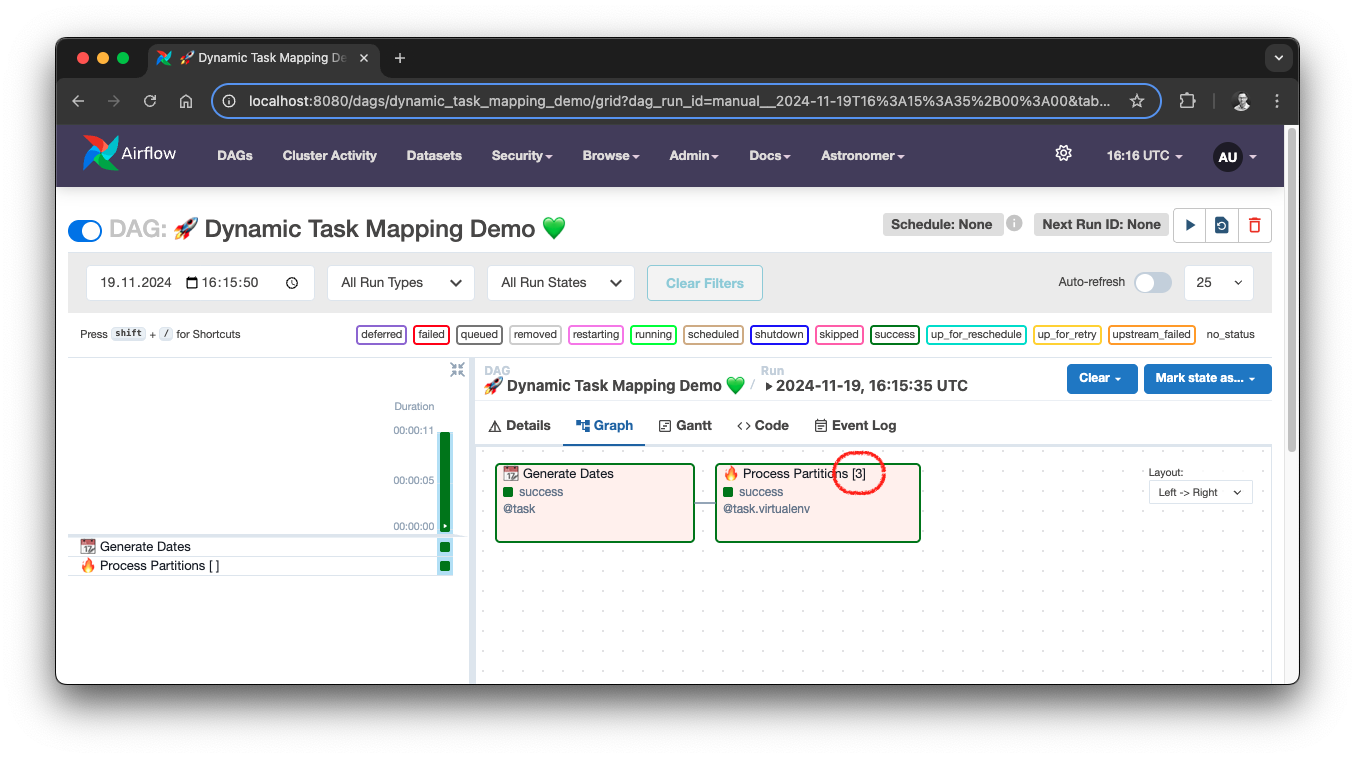This screenshot has height=758, width=1355.
Task: Switch to the Code tab
Action: tap(762, 425)
